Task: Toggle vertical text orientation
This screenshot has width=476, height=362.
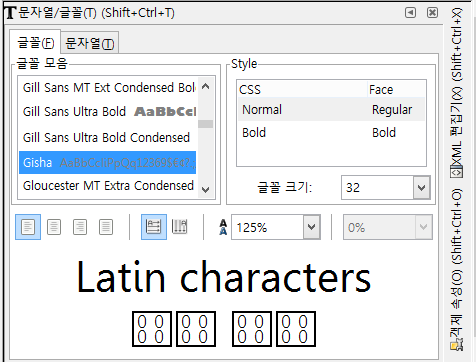Action: 180,227
